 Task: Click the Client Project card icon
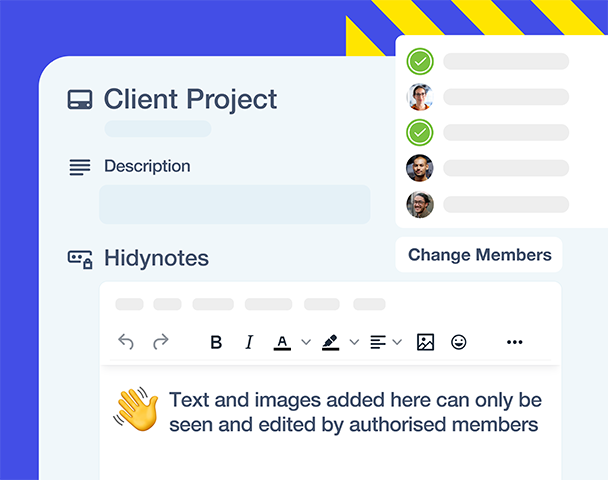(x=80, y=100)
